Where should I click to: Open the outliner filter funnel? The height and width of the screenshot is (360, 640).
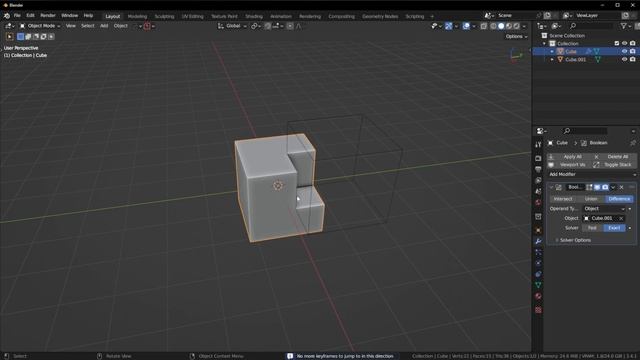[623, 26]
